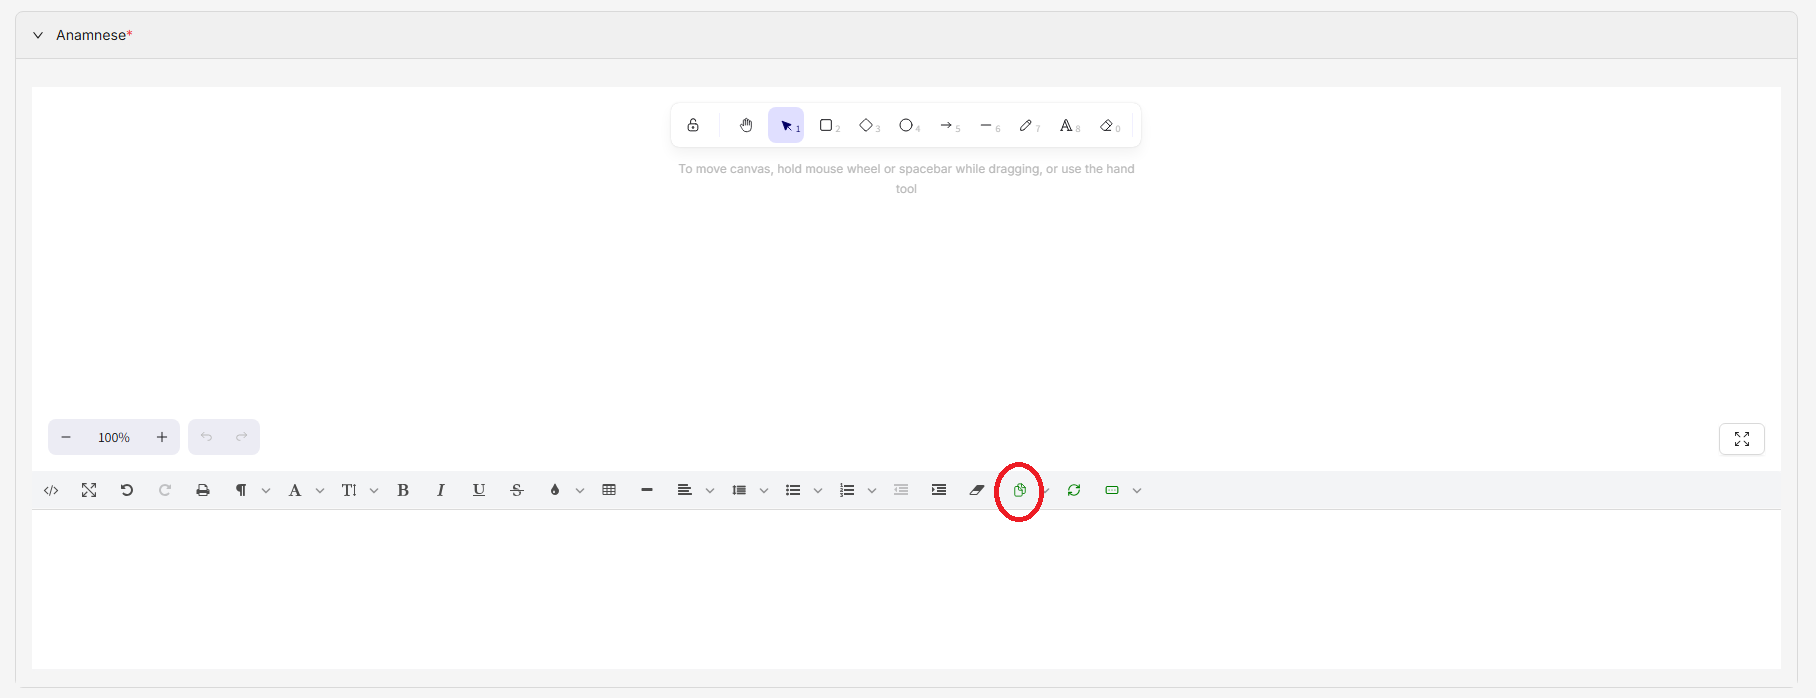The height and width of the screenshot is (698, 1816).
Task: Activate the Pencil freedraw tool
Action: point(1026,126)
